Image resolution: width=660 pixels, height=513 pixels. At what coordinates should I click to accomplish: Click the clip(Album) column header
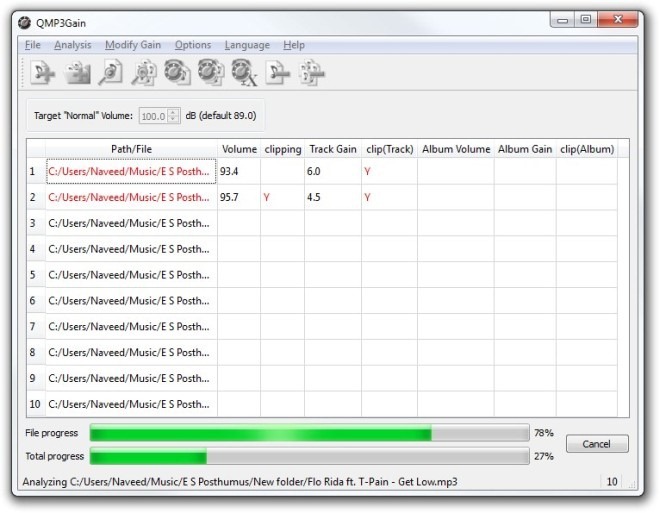click(x=587, y=149)
